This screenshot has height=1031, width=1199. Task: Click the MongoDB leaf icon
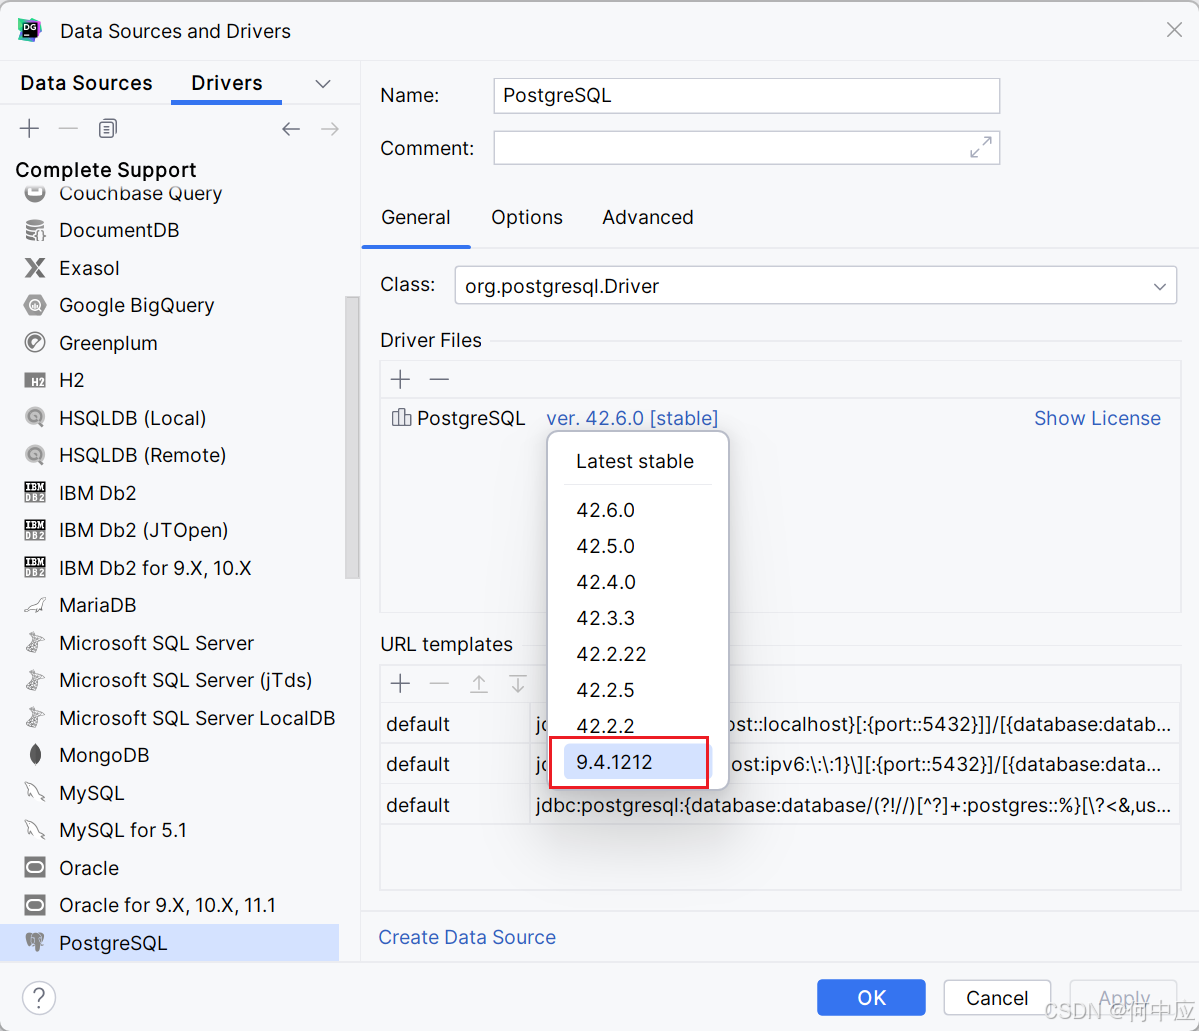click(35, 755)
